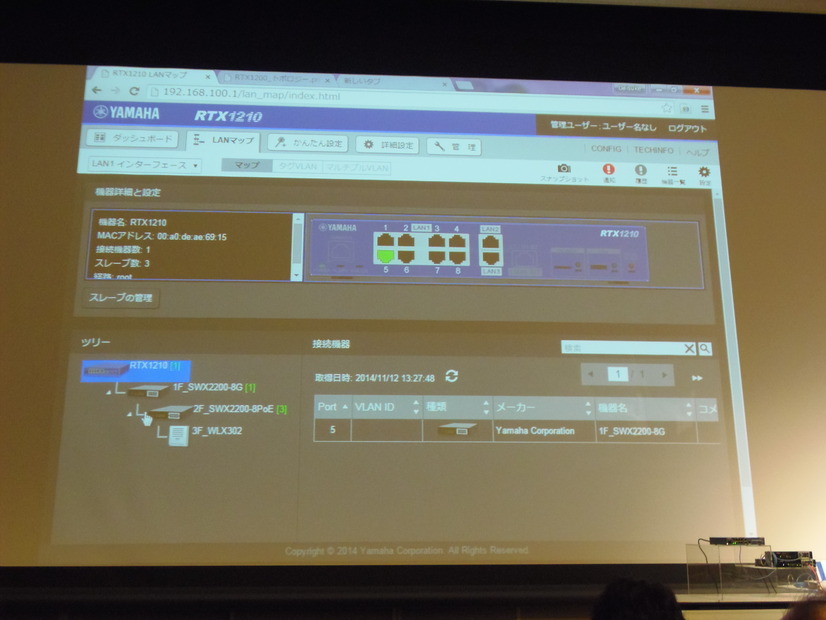
Task: Take a snapshot with the camera icon
Action: pos(564,168)
